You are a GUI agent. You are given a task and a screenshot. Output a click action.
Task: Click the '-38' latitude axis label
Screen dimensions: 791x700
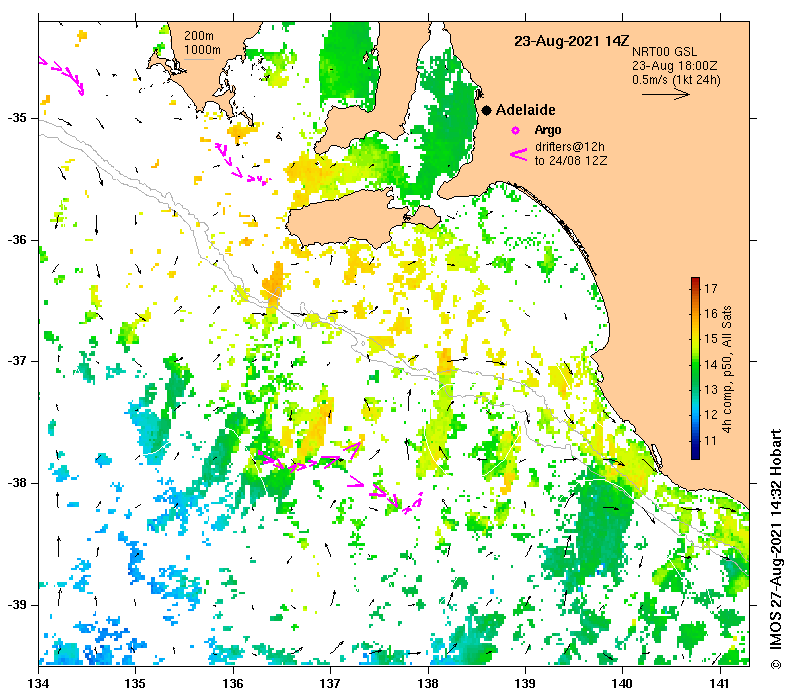[17, 483]
